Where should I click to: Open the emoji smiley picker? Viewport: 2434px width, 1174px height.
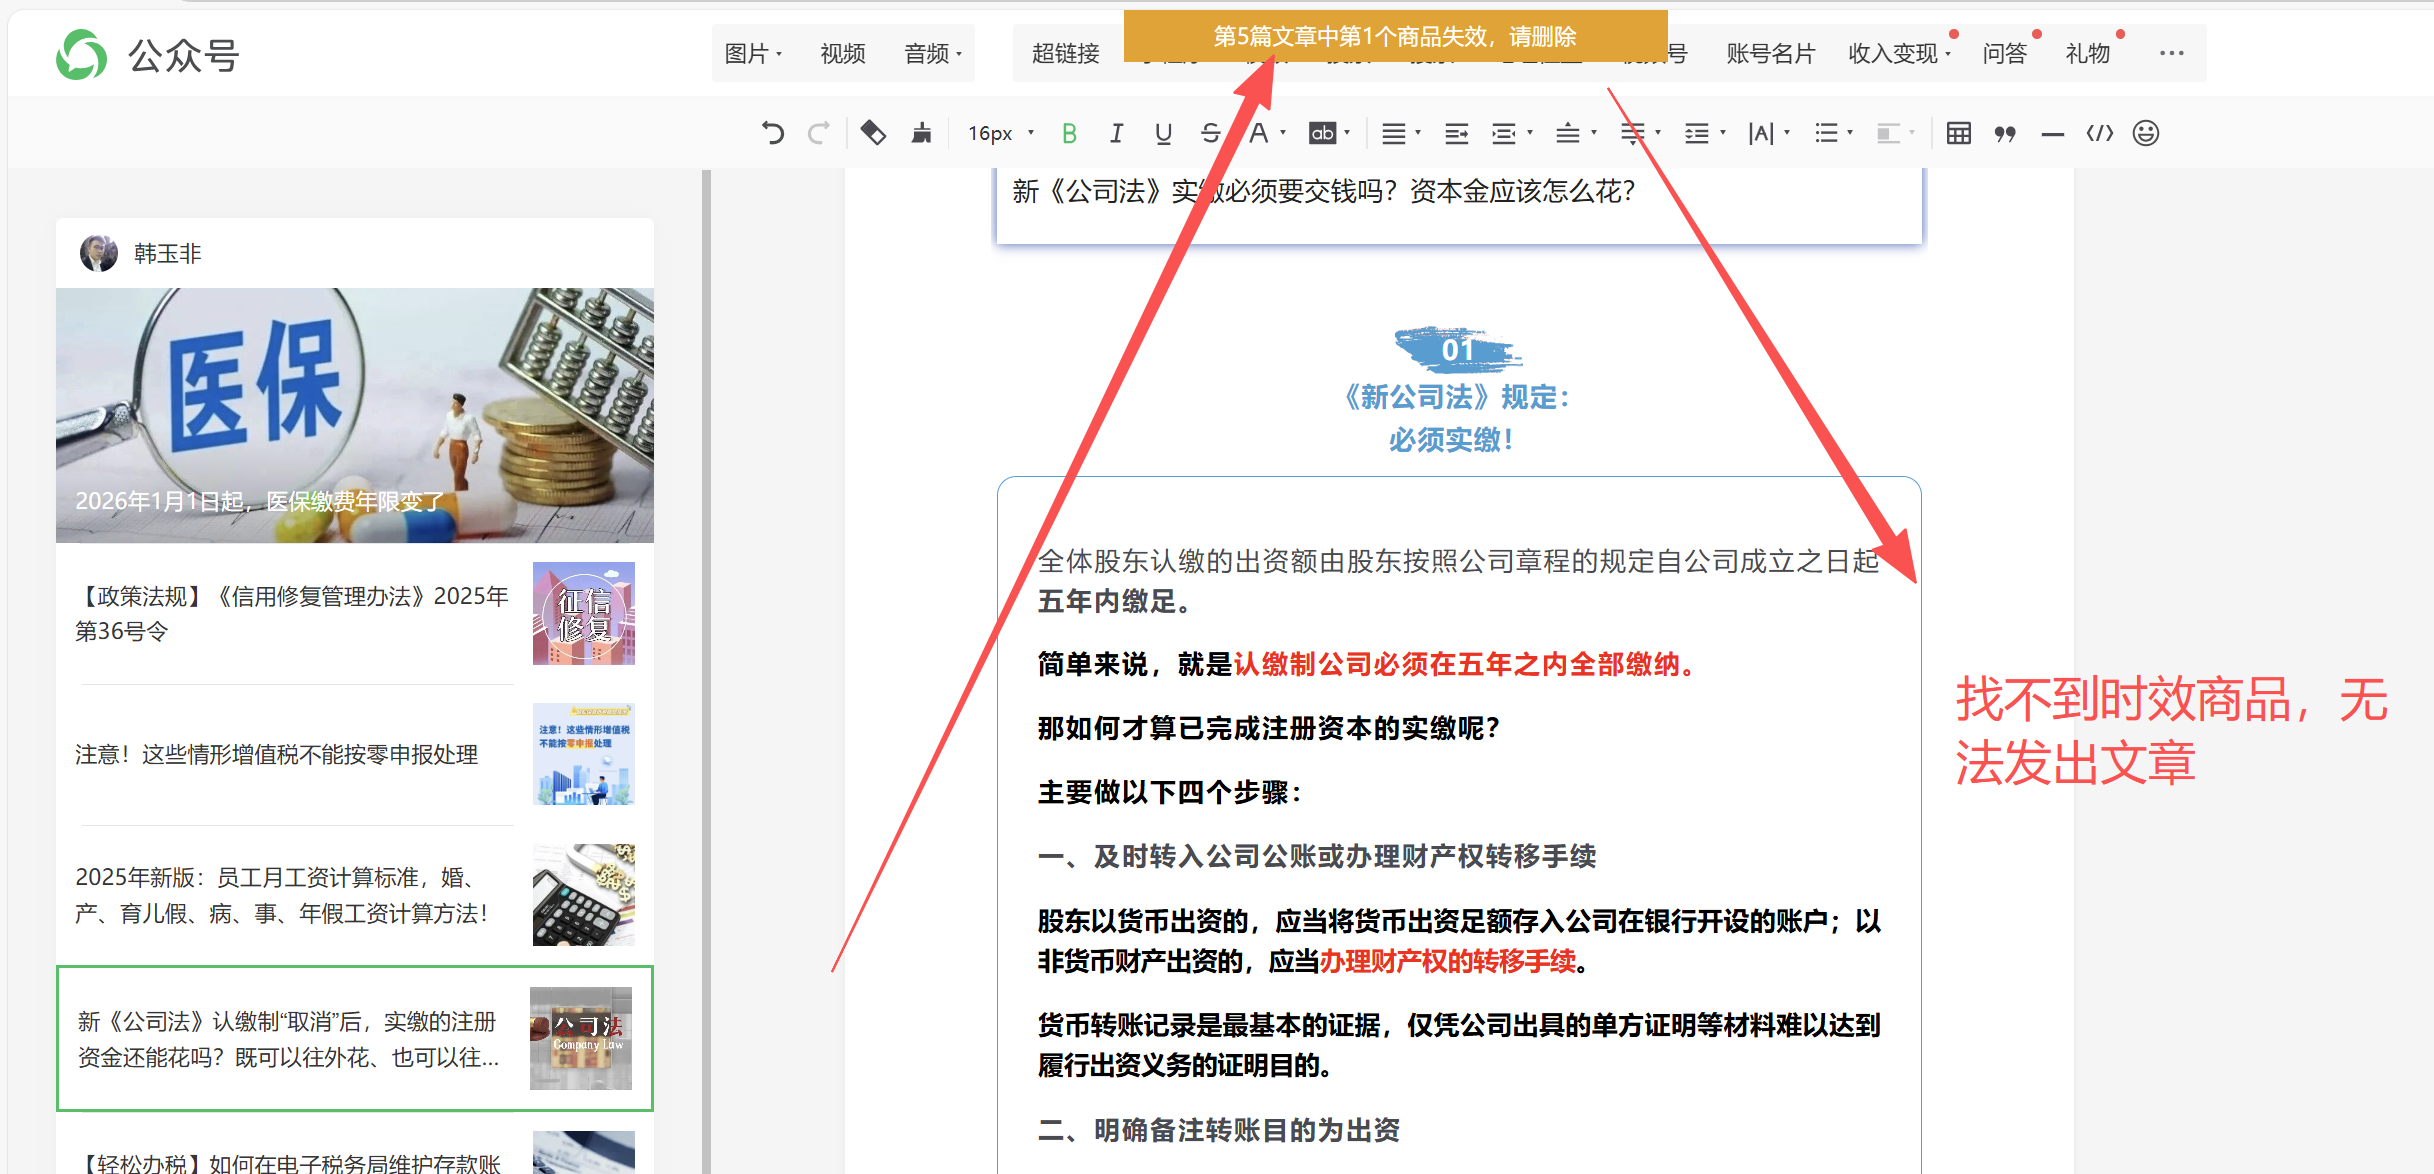(x=2146, y=133)
